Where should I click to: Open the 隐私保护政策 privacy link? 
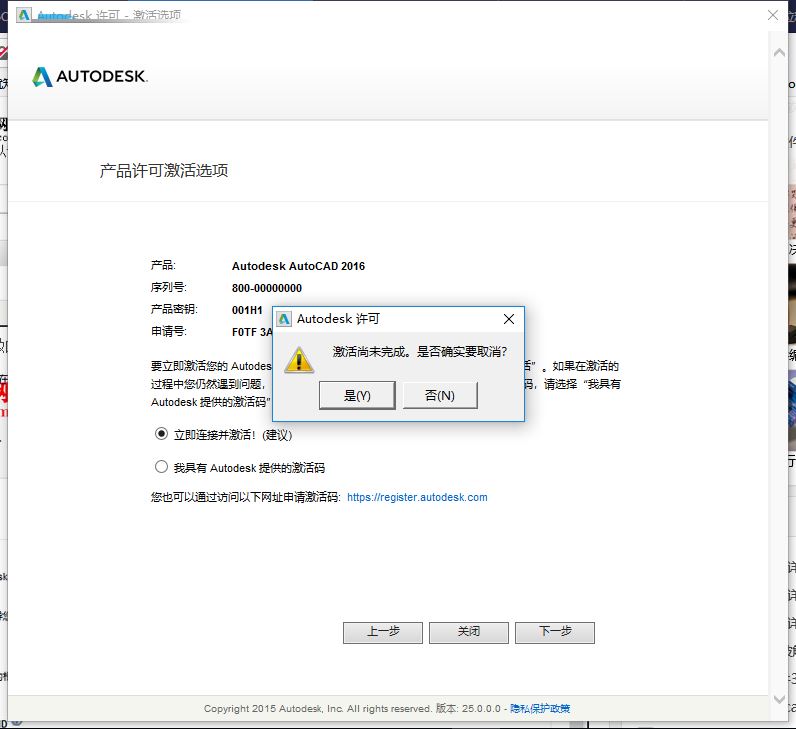click(540, 708)
